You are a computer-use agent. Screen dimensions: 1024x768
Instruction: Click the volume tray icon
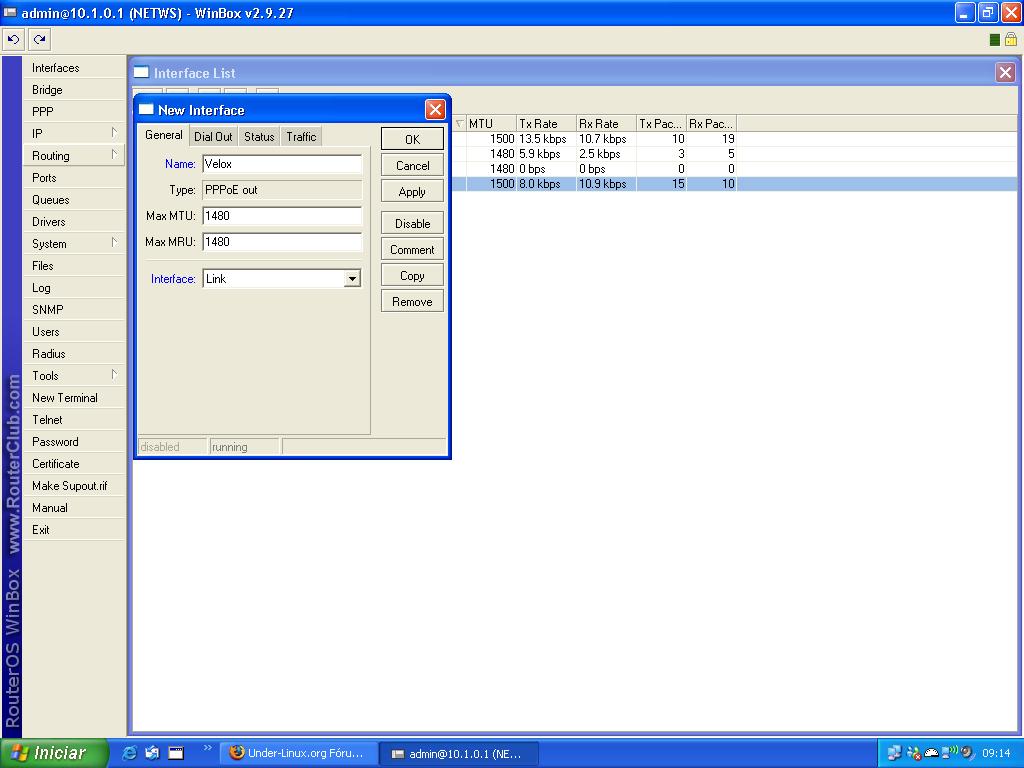[967, 753]
